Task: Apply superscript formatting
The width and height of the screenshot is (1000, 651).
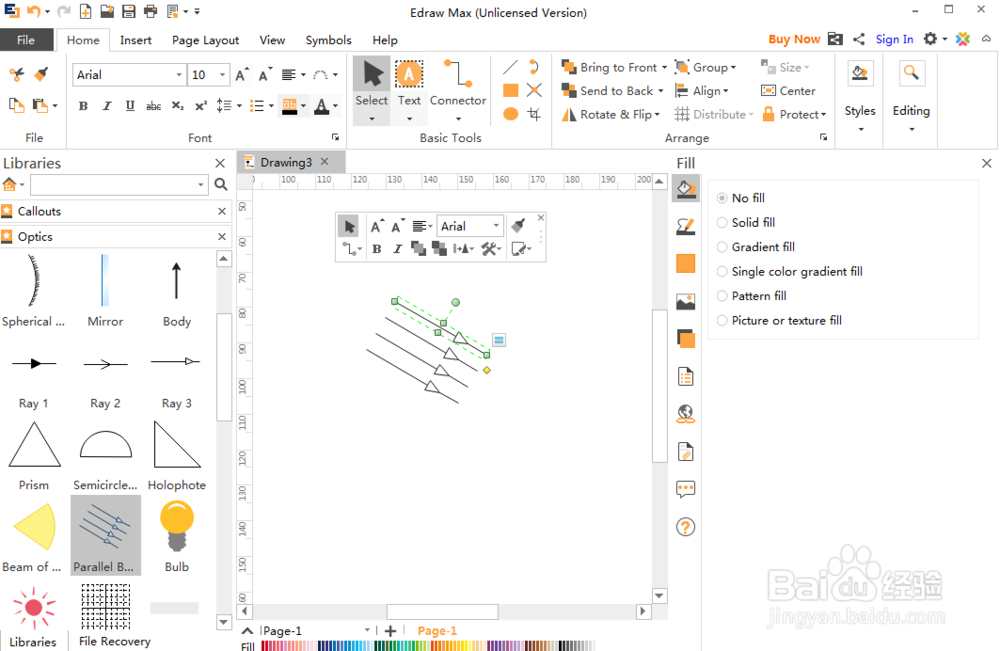Action: pyautogui.click(x=201, y=106)
